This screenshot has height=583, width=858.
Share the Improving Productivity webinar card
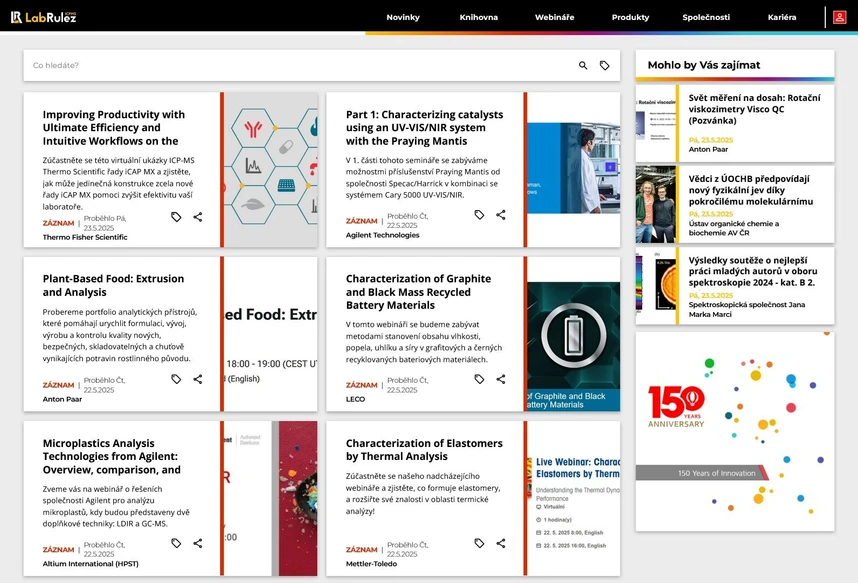pos(198,217)
